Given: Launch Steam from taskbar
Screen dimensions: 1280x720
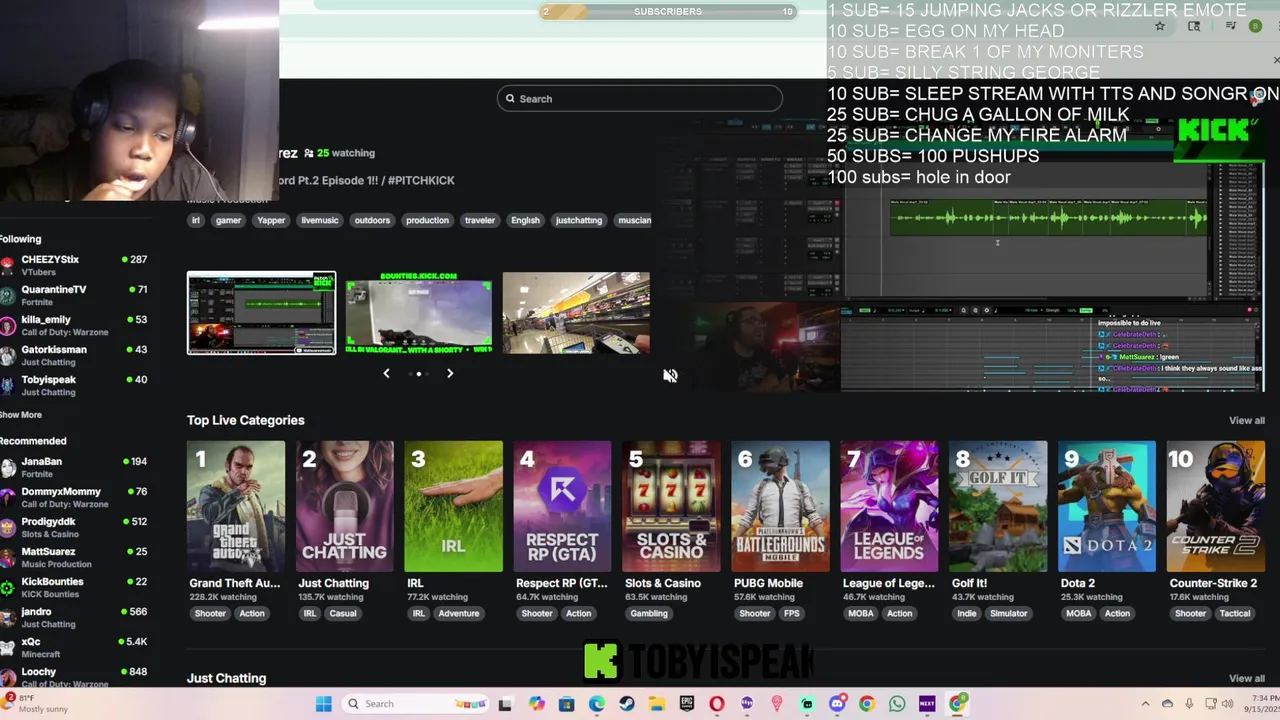Looking at the screenshot, I should [x=627, y=704].
